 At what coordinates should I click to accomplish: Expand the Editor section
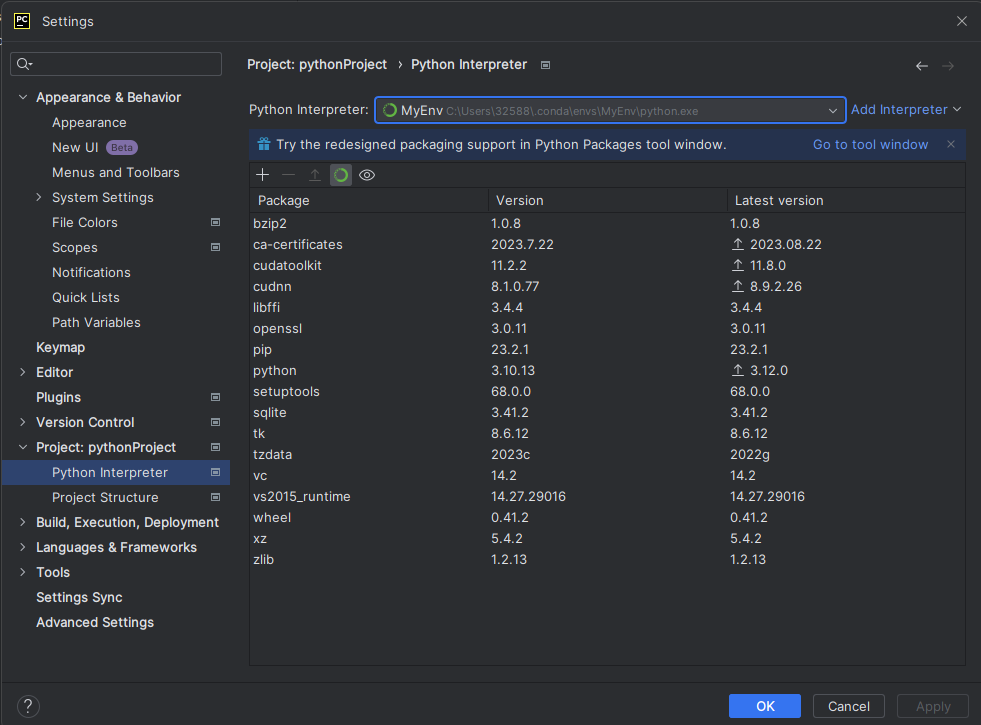[23, 372]
